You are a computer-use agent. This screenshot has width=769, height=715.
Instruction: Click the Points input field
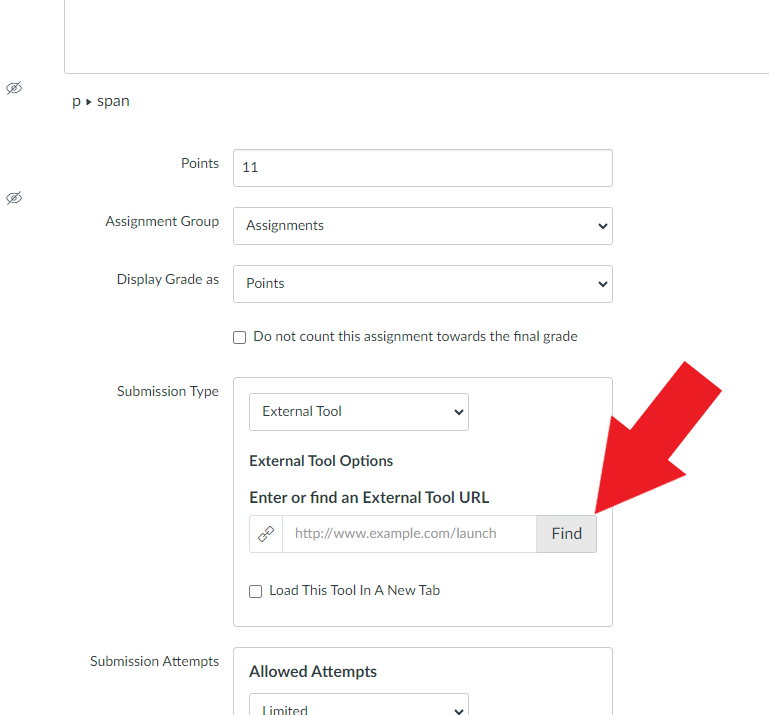point(422,168)
